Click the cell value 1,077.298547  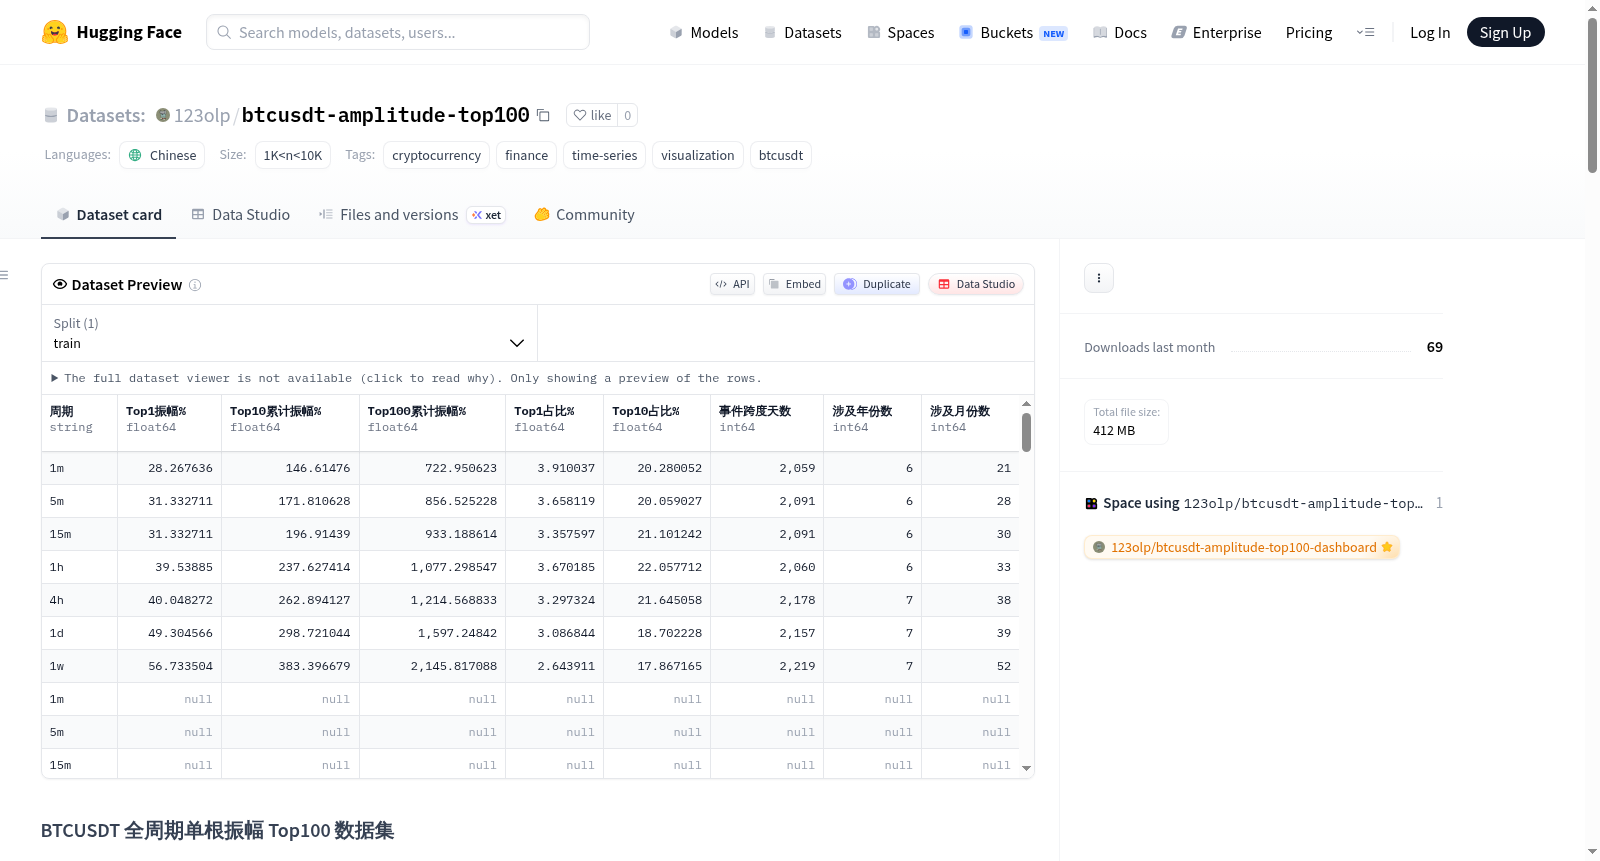click(x=454, y=567)
